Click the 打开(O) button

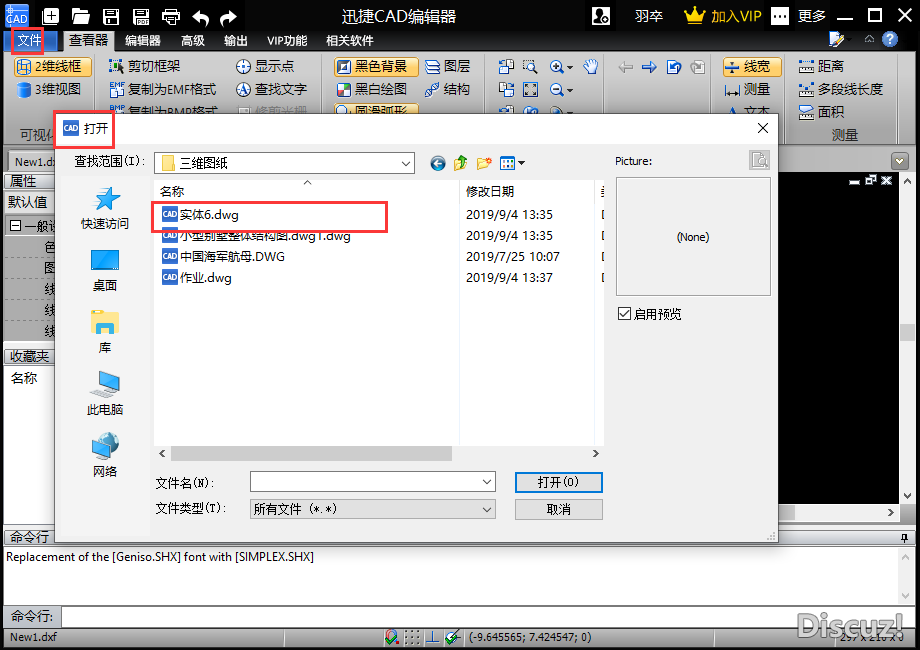pos(558,482)
